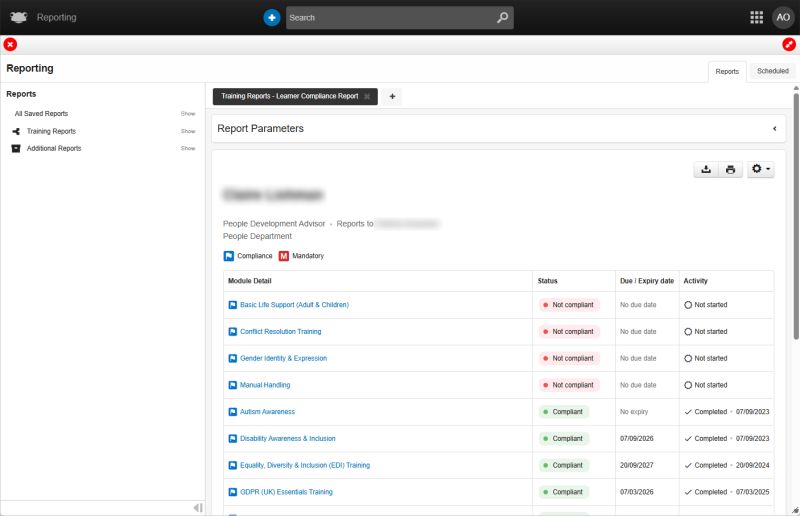Click into the Search input field
800x516 pixels.
click(390, 17)
